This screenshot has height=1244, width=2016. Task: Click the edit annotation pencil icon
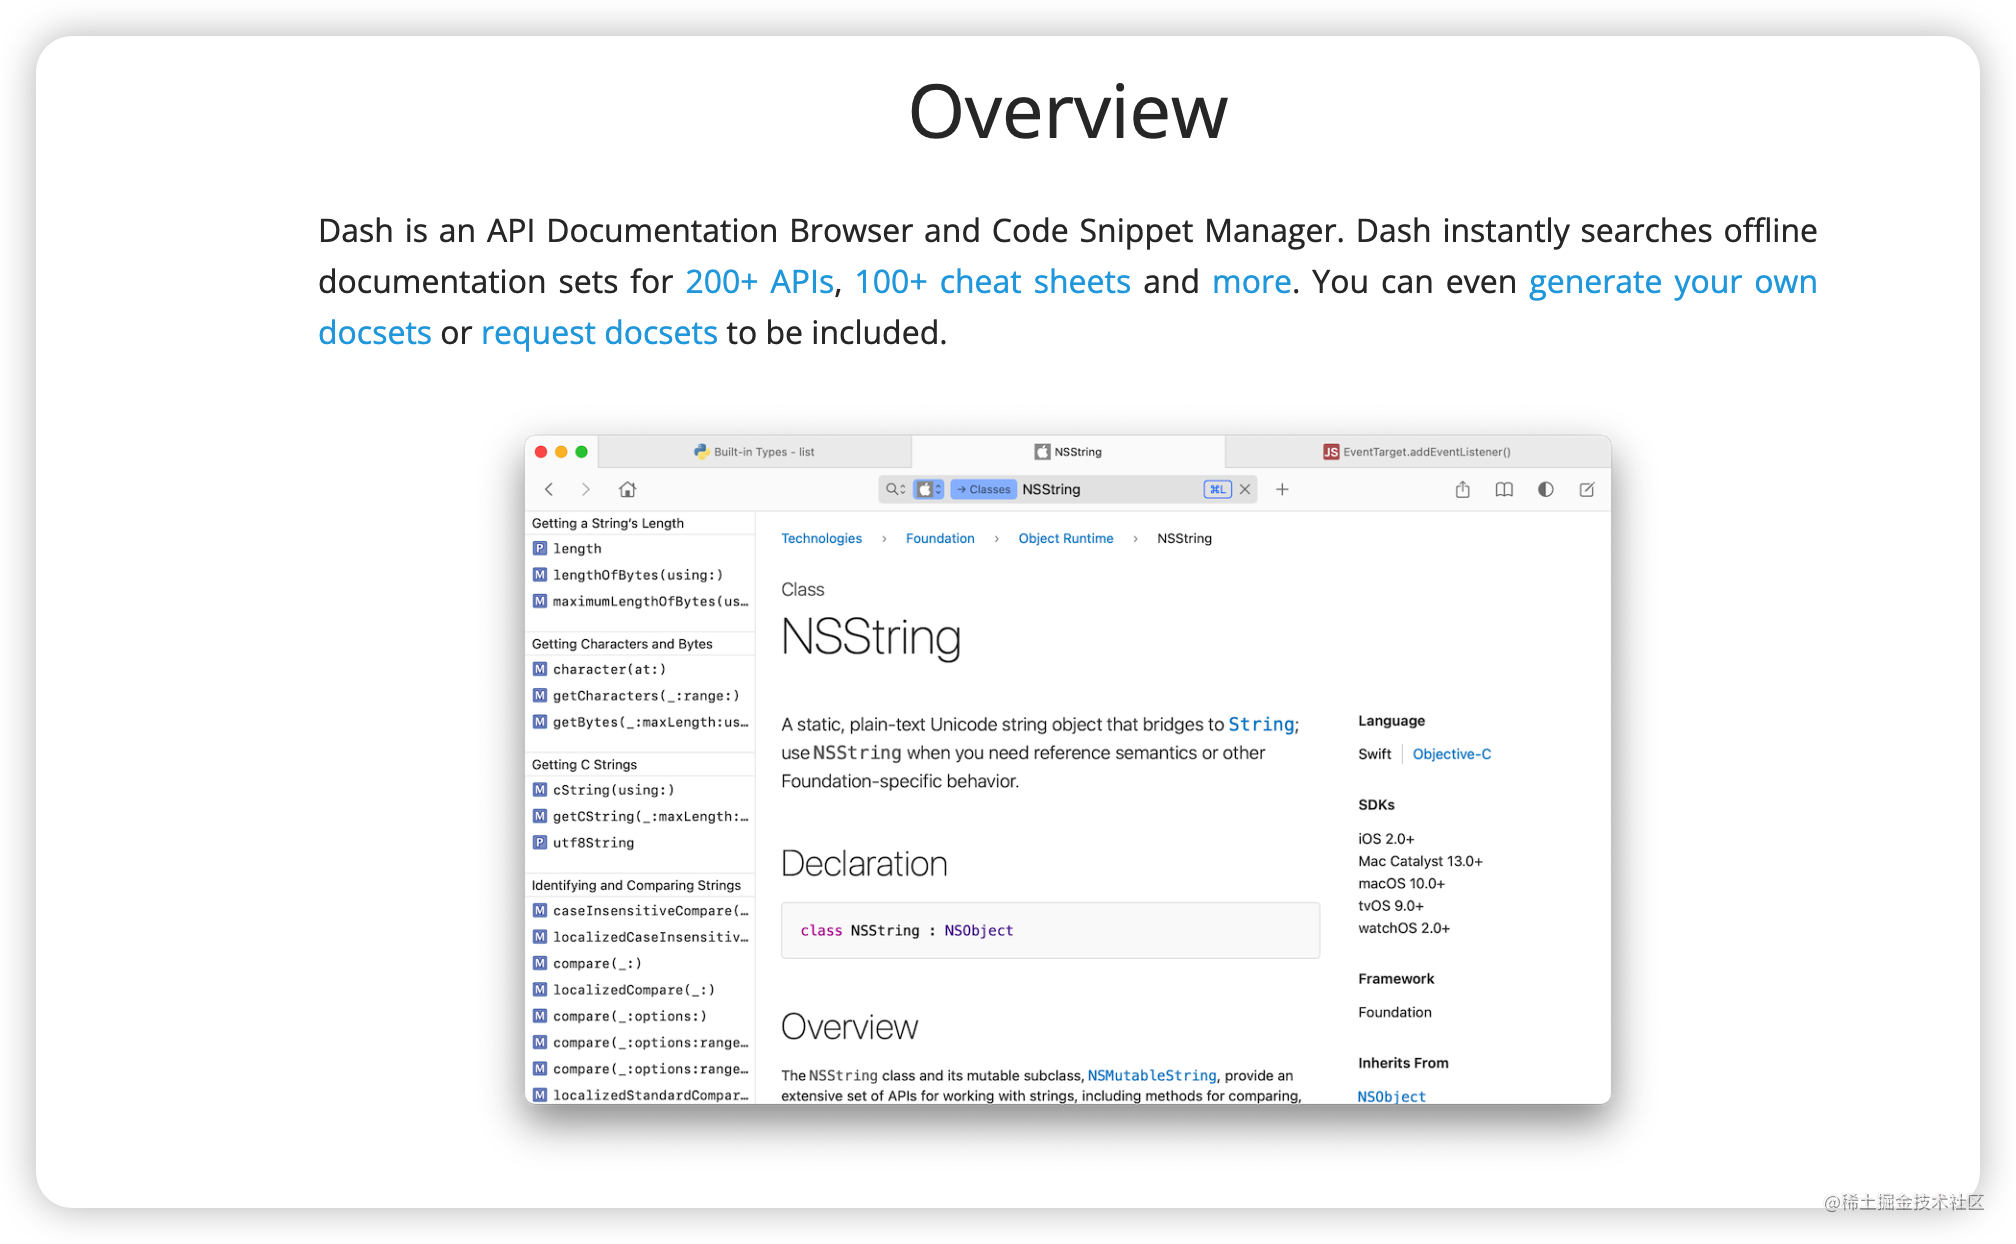click(1587, 489)
